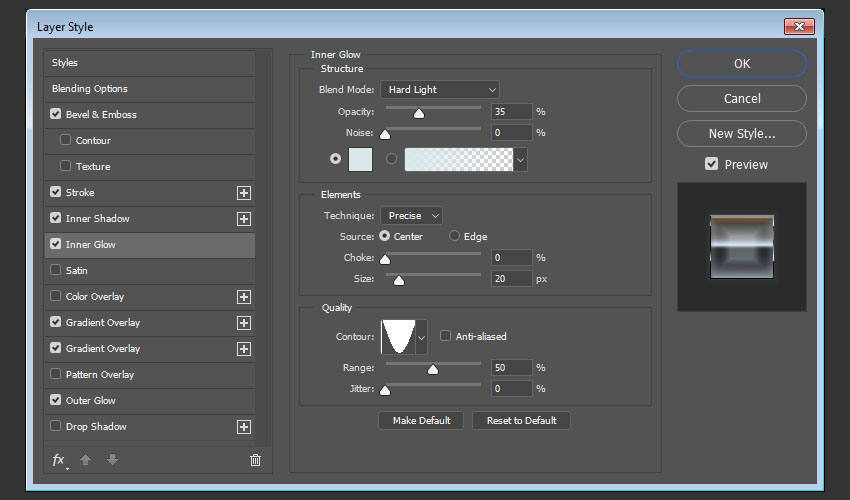Click the solid glow color swatch
Viewport: 850px width, 500px height.
tap(360, 158)
